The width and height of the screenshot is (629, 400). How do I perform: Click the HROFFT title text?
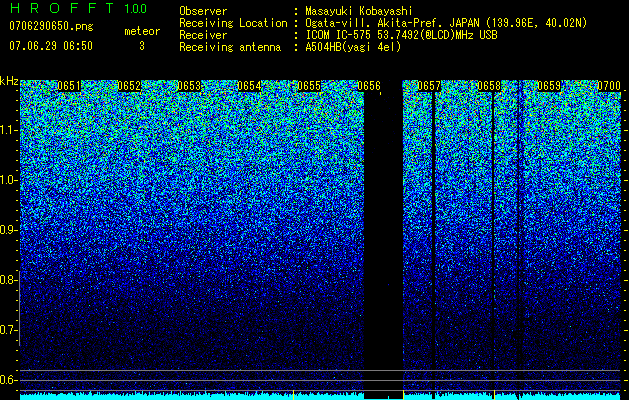(x=62, y=8)
